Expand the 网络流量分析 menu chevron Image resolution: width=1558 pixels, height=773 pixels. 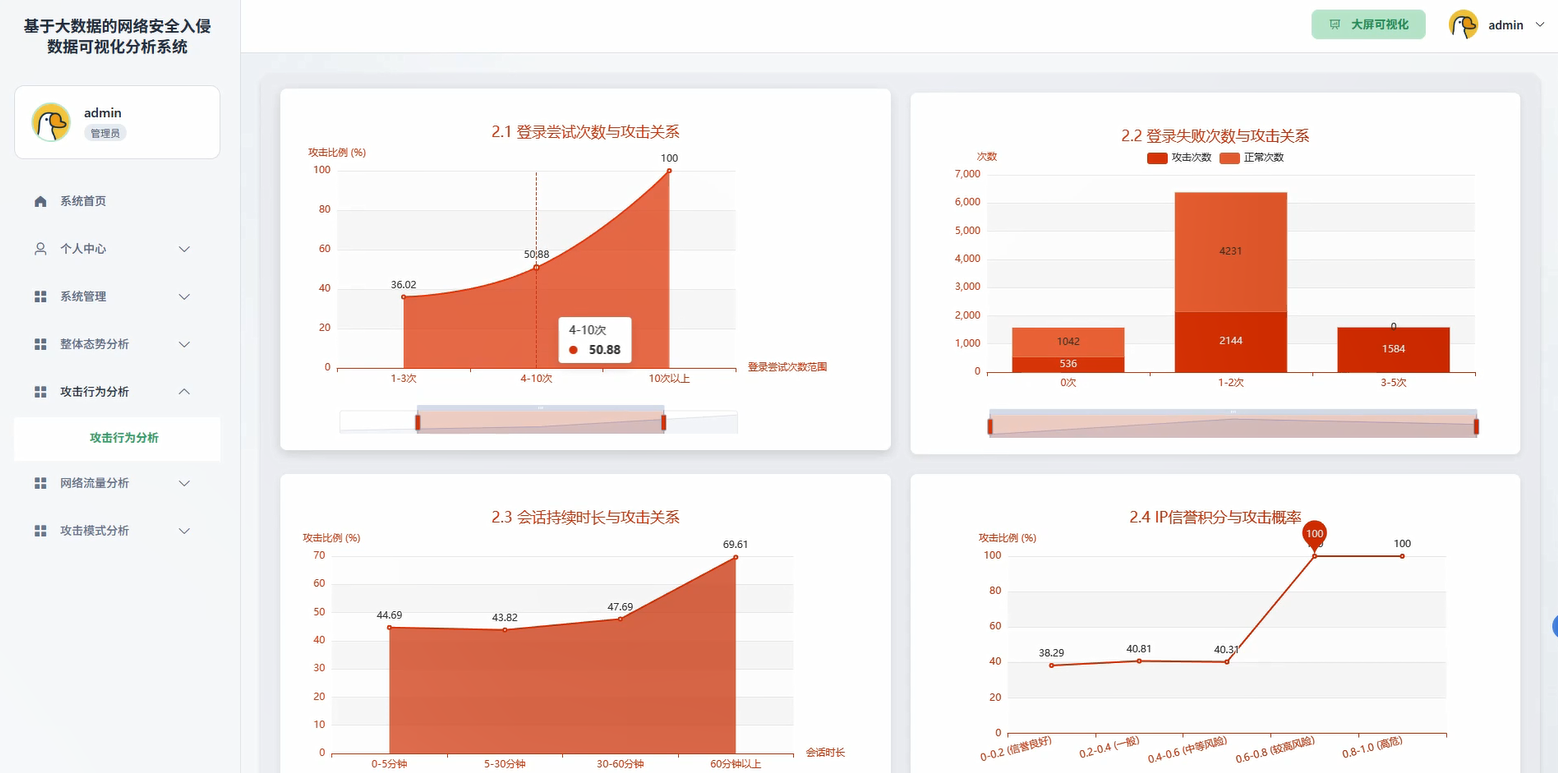[x=184, y=483]
